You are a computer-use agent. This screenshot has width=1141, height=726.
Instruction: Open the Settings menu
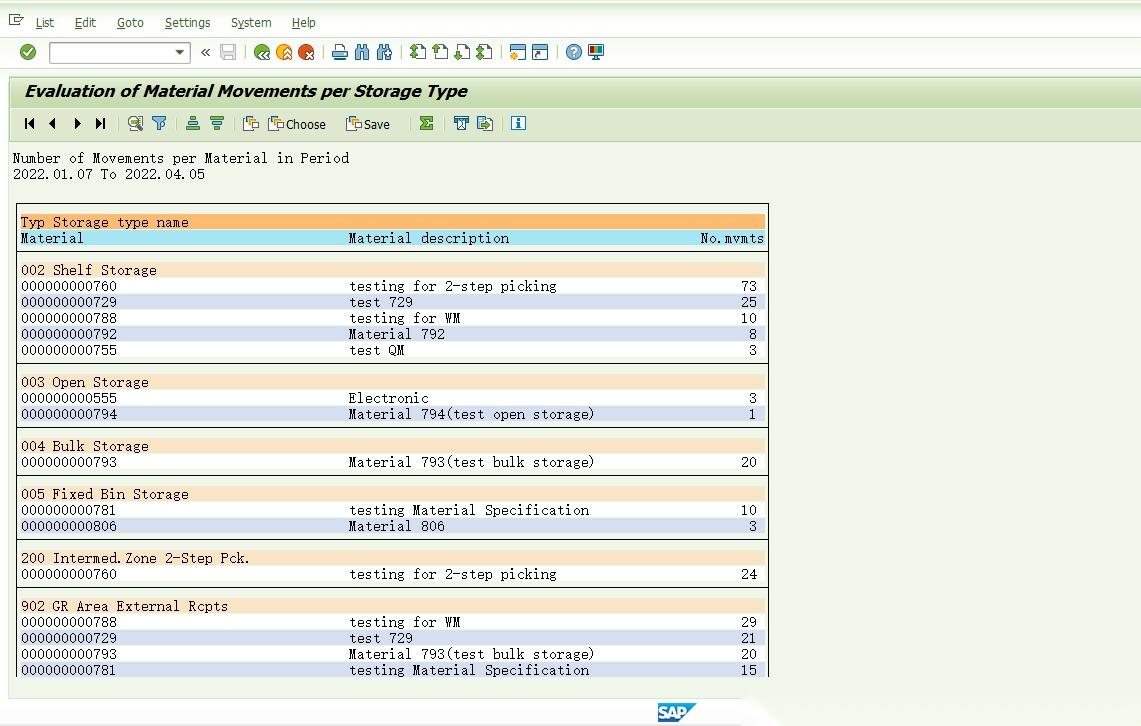point(187,23)
